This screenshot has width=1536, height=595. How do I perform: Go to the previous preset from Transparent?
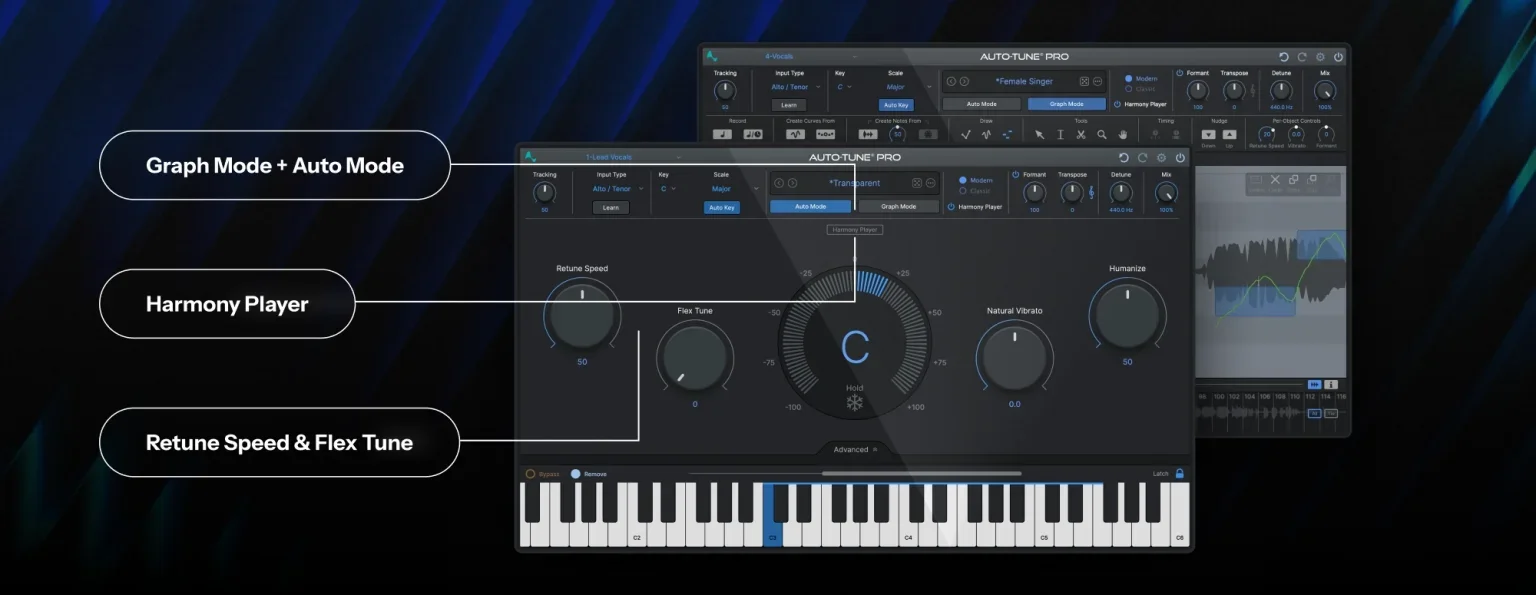pos(779,183)
